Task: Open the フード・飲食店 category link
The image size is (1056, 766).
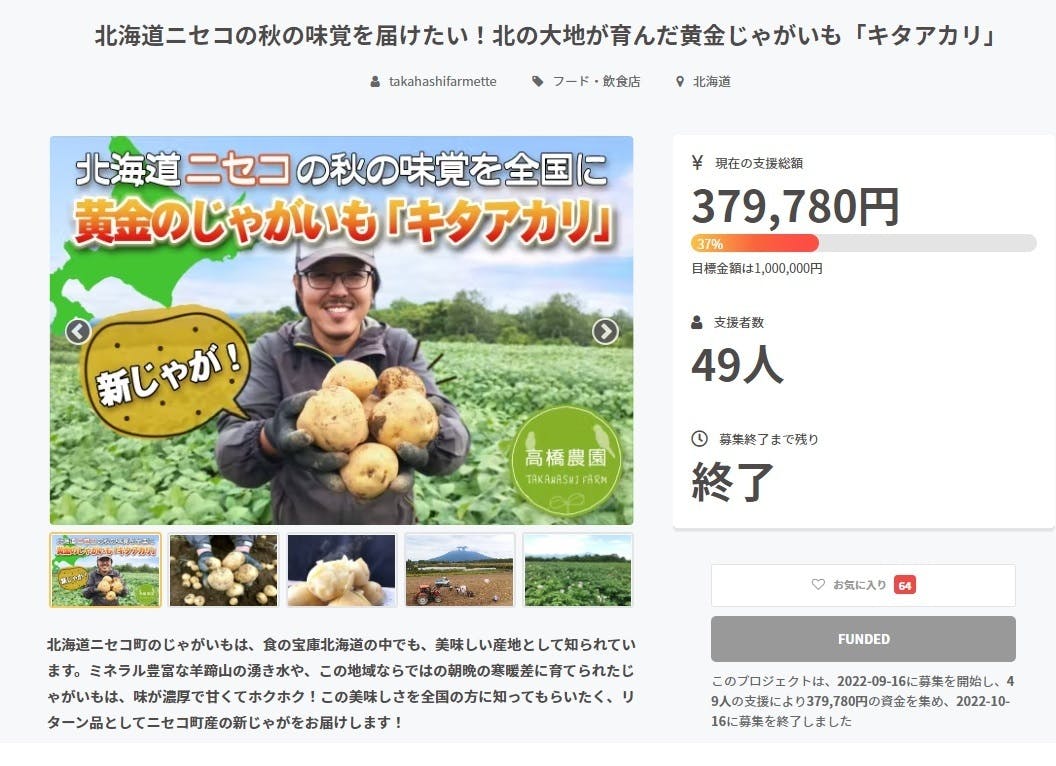Action: point(596,82)
